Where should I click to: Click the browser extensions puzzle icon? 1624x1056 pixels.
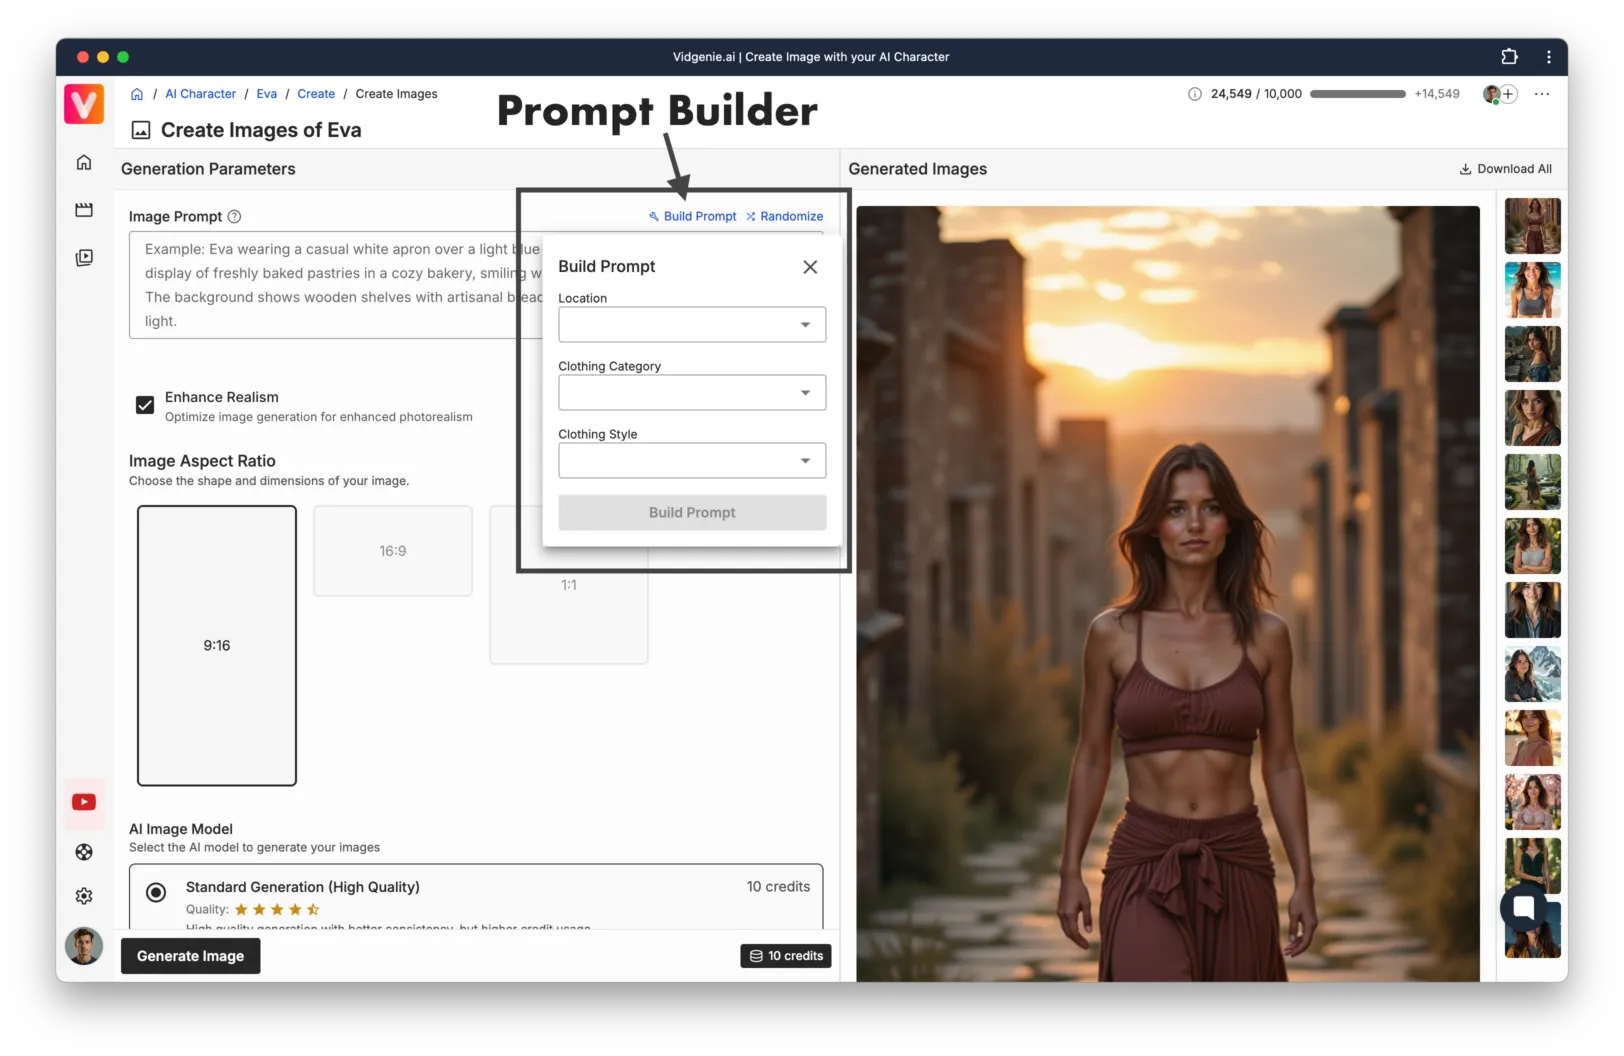point(1509,57)
